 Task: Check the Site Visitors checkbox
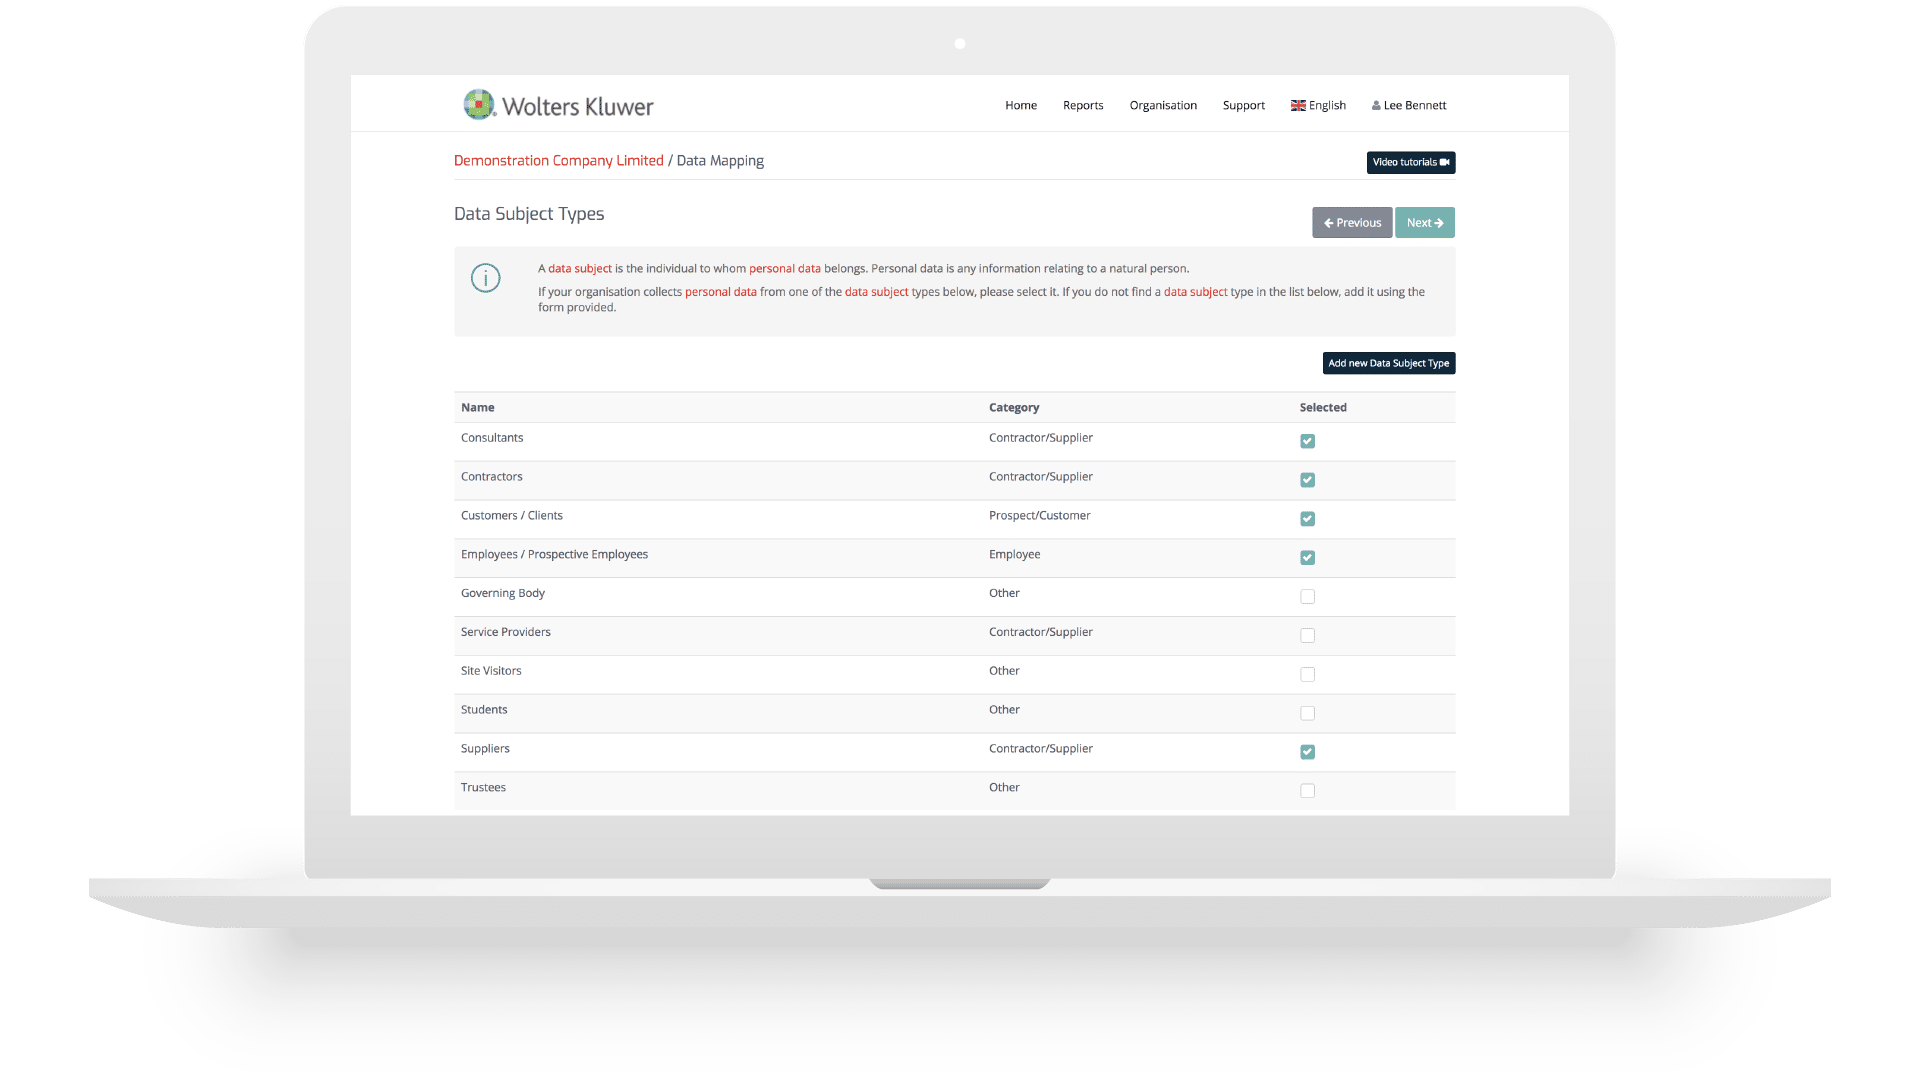pyautogui.click(x=1307, y=675)
